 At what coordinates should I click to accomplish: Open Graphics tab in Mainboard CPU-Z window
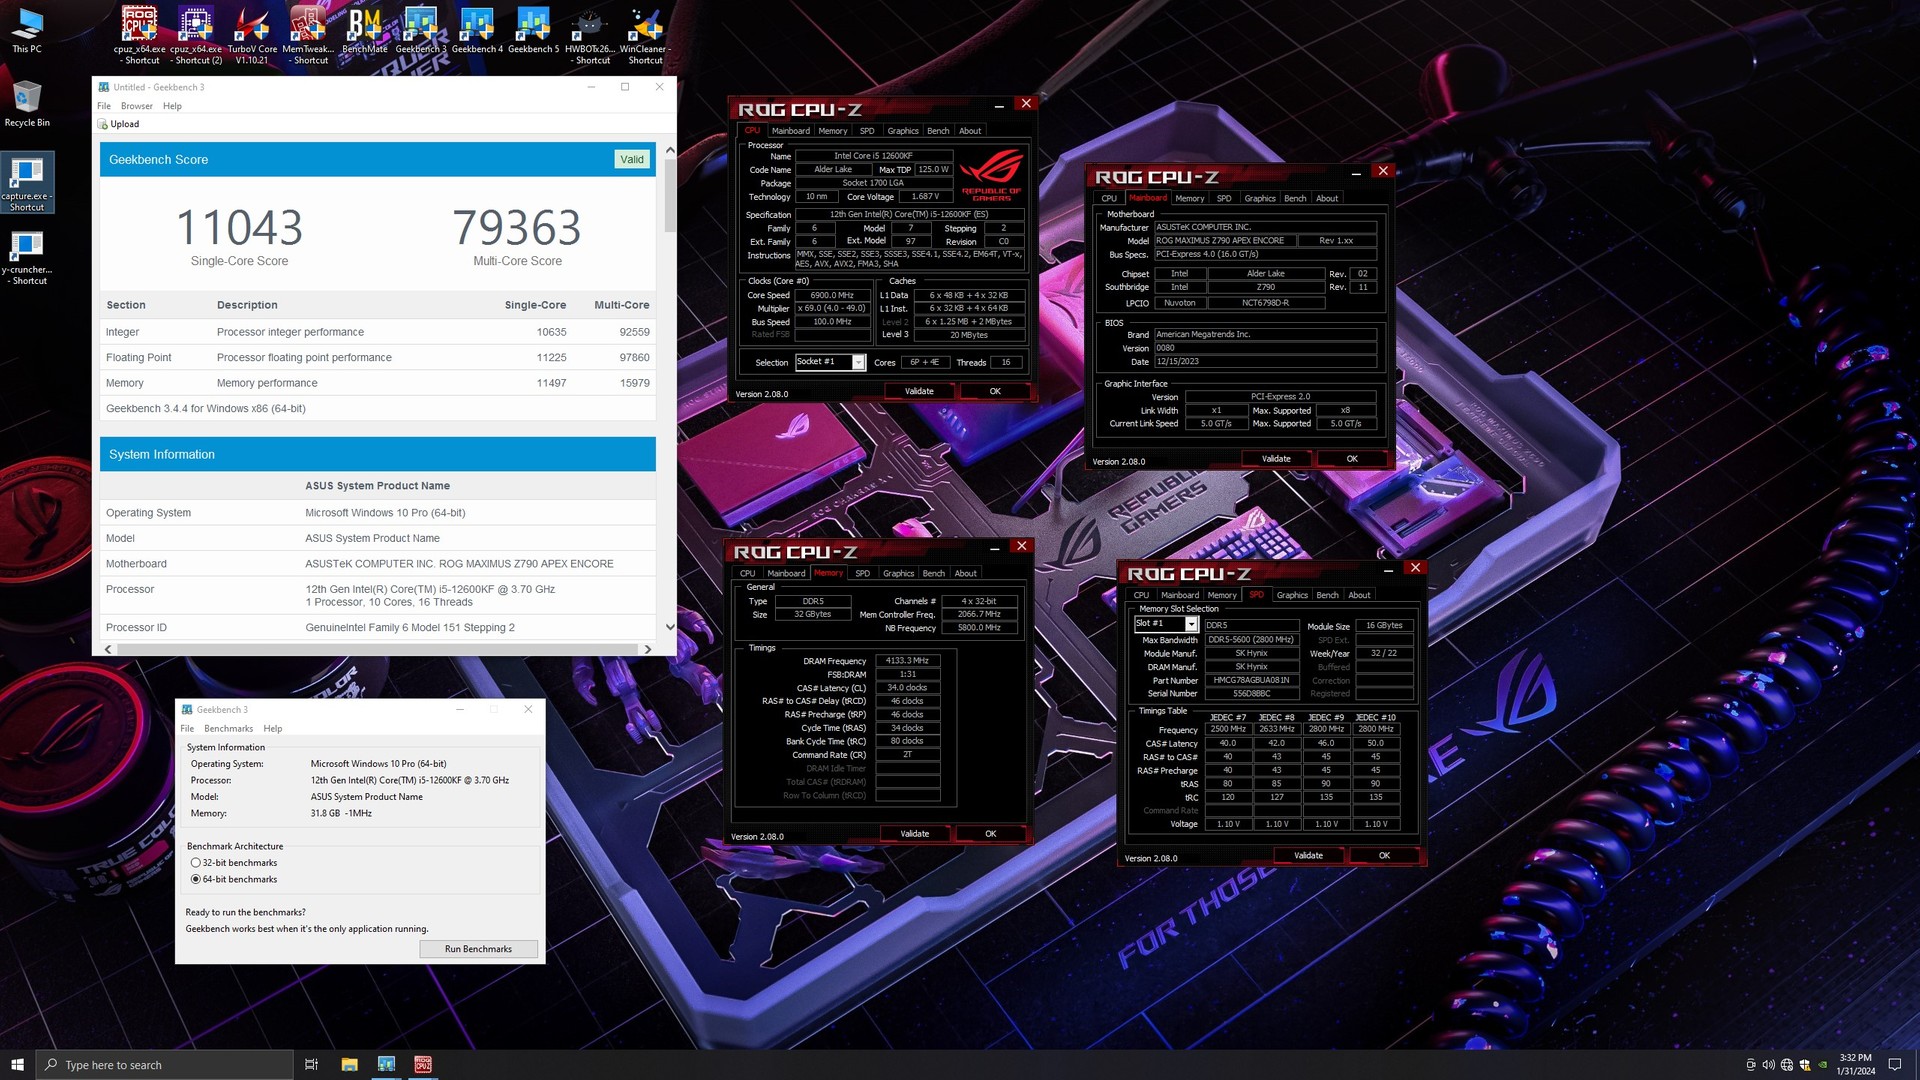pyautogui.click(x=1260, y=198)
